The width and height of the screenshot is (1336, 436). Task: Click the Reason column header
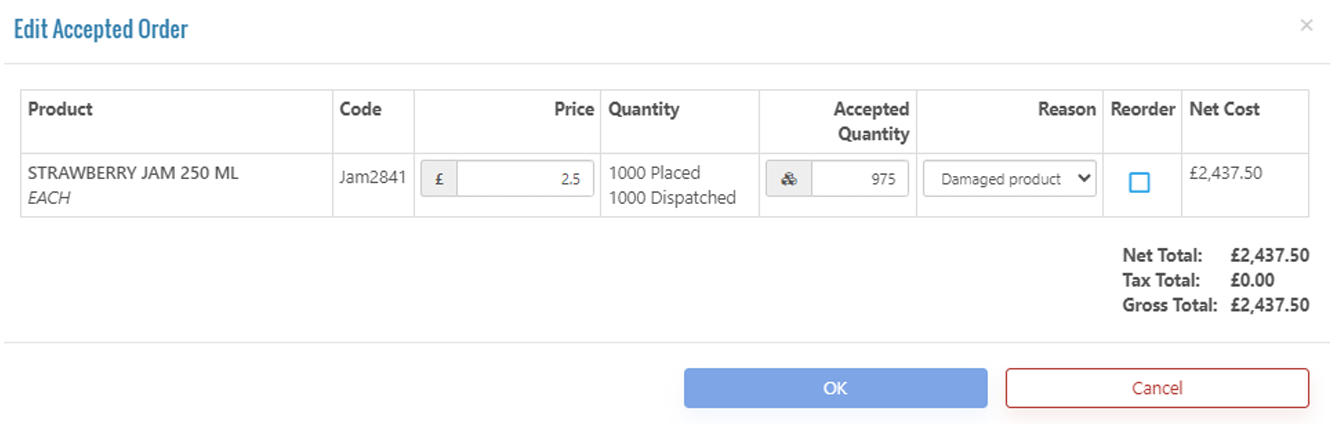pos(1067,109)
